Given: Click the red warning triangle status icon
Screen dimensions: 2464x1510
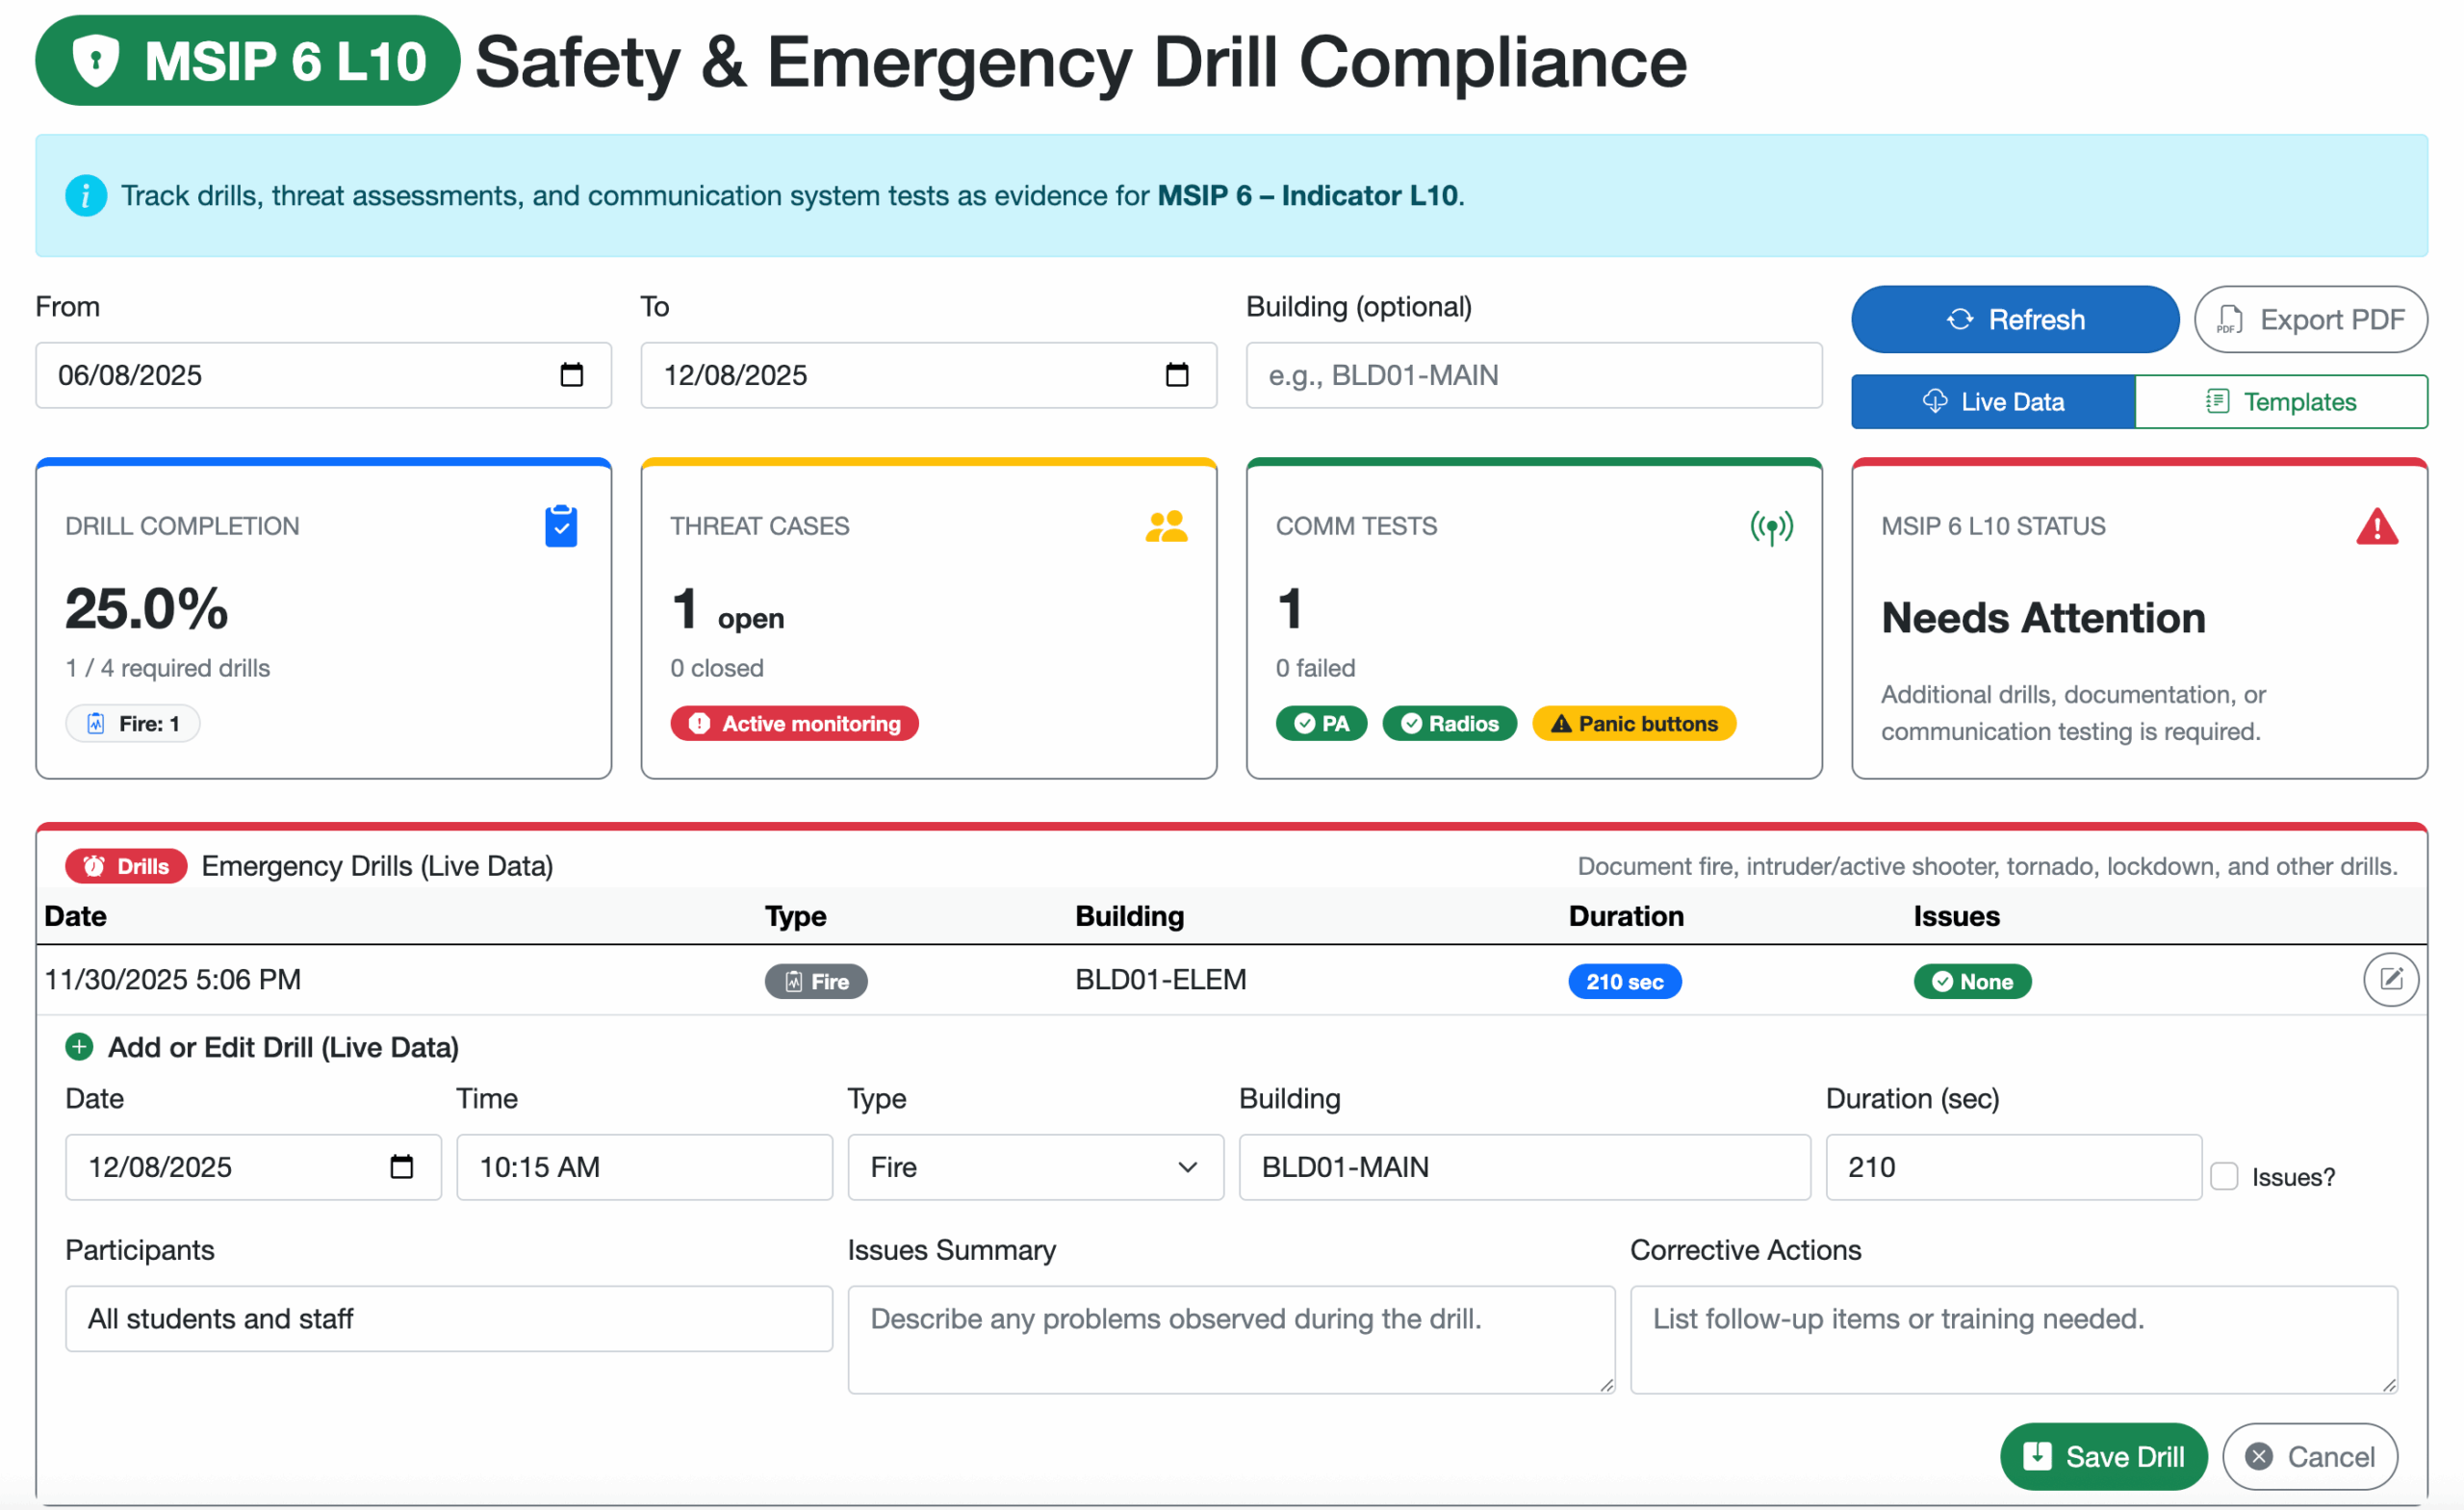Looking at the screenshot, I should [x=2377, y=526].
